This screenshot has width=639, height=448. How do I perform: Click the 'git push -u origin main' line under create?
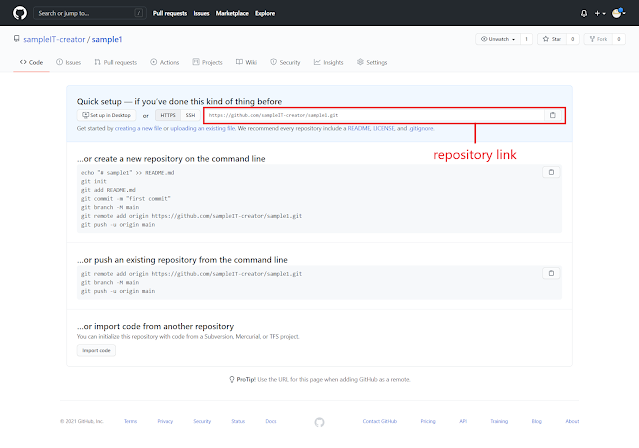118,225
